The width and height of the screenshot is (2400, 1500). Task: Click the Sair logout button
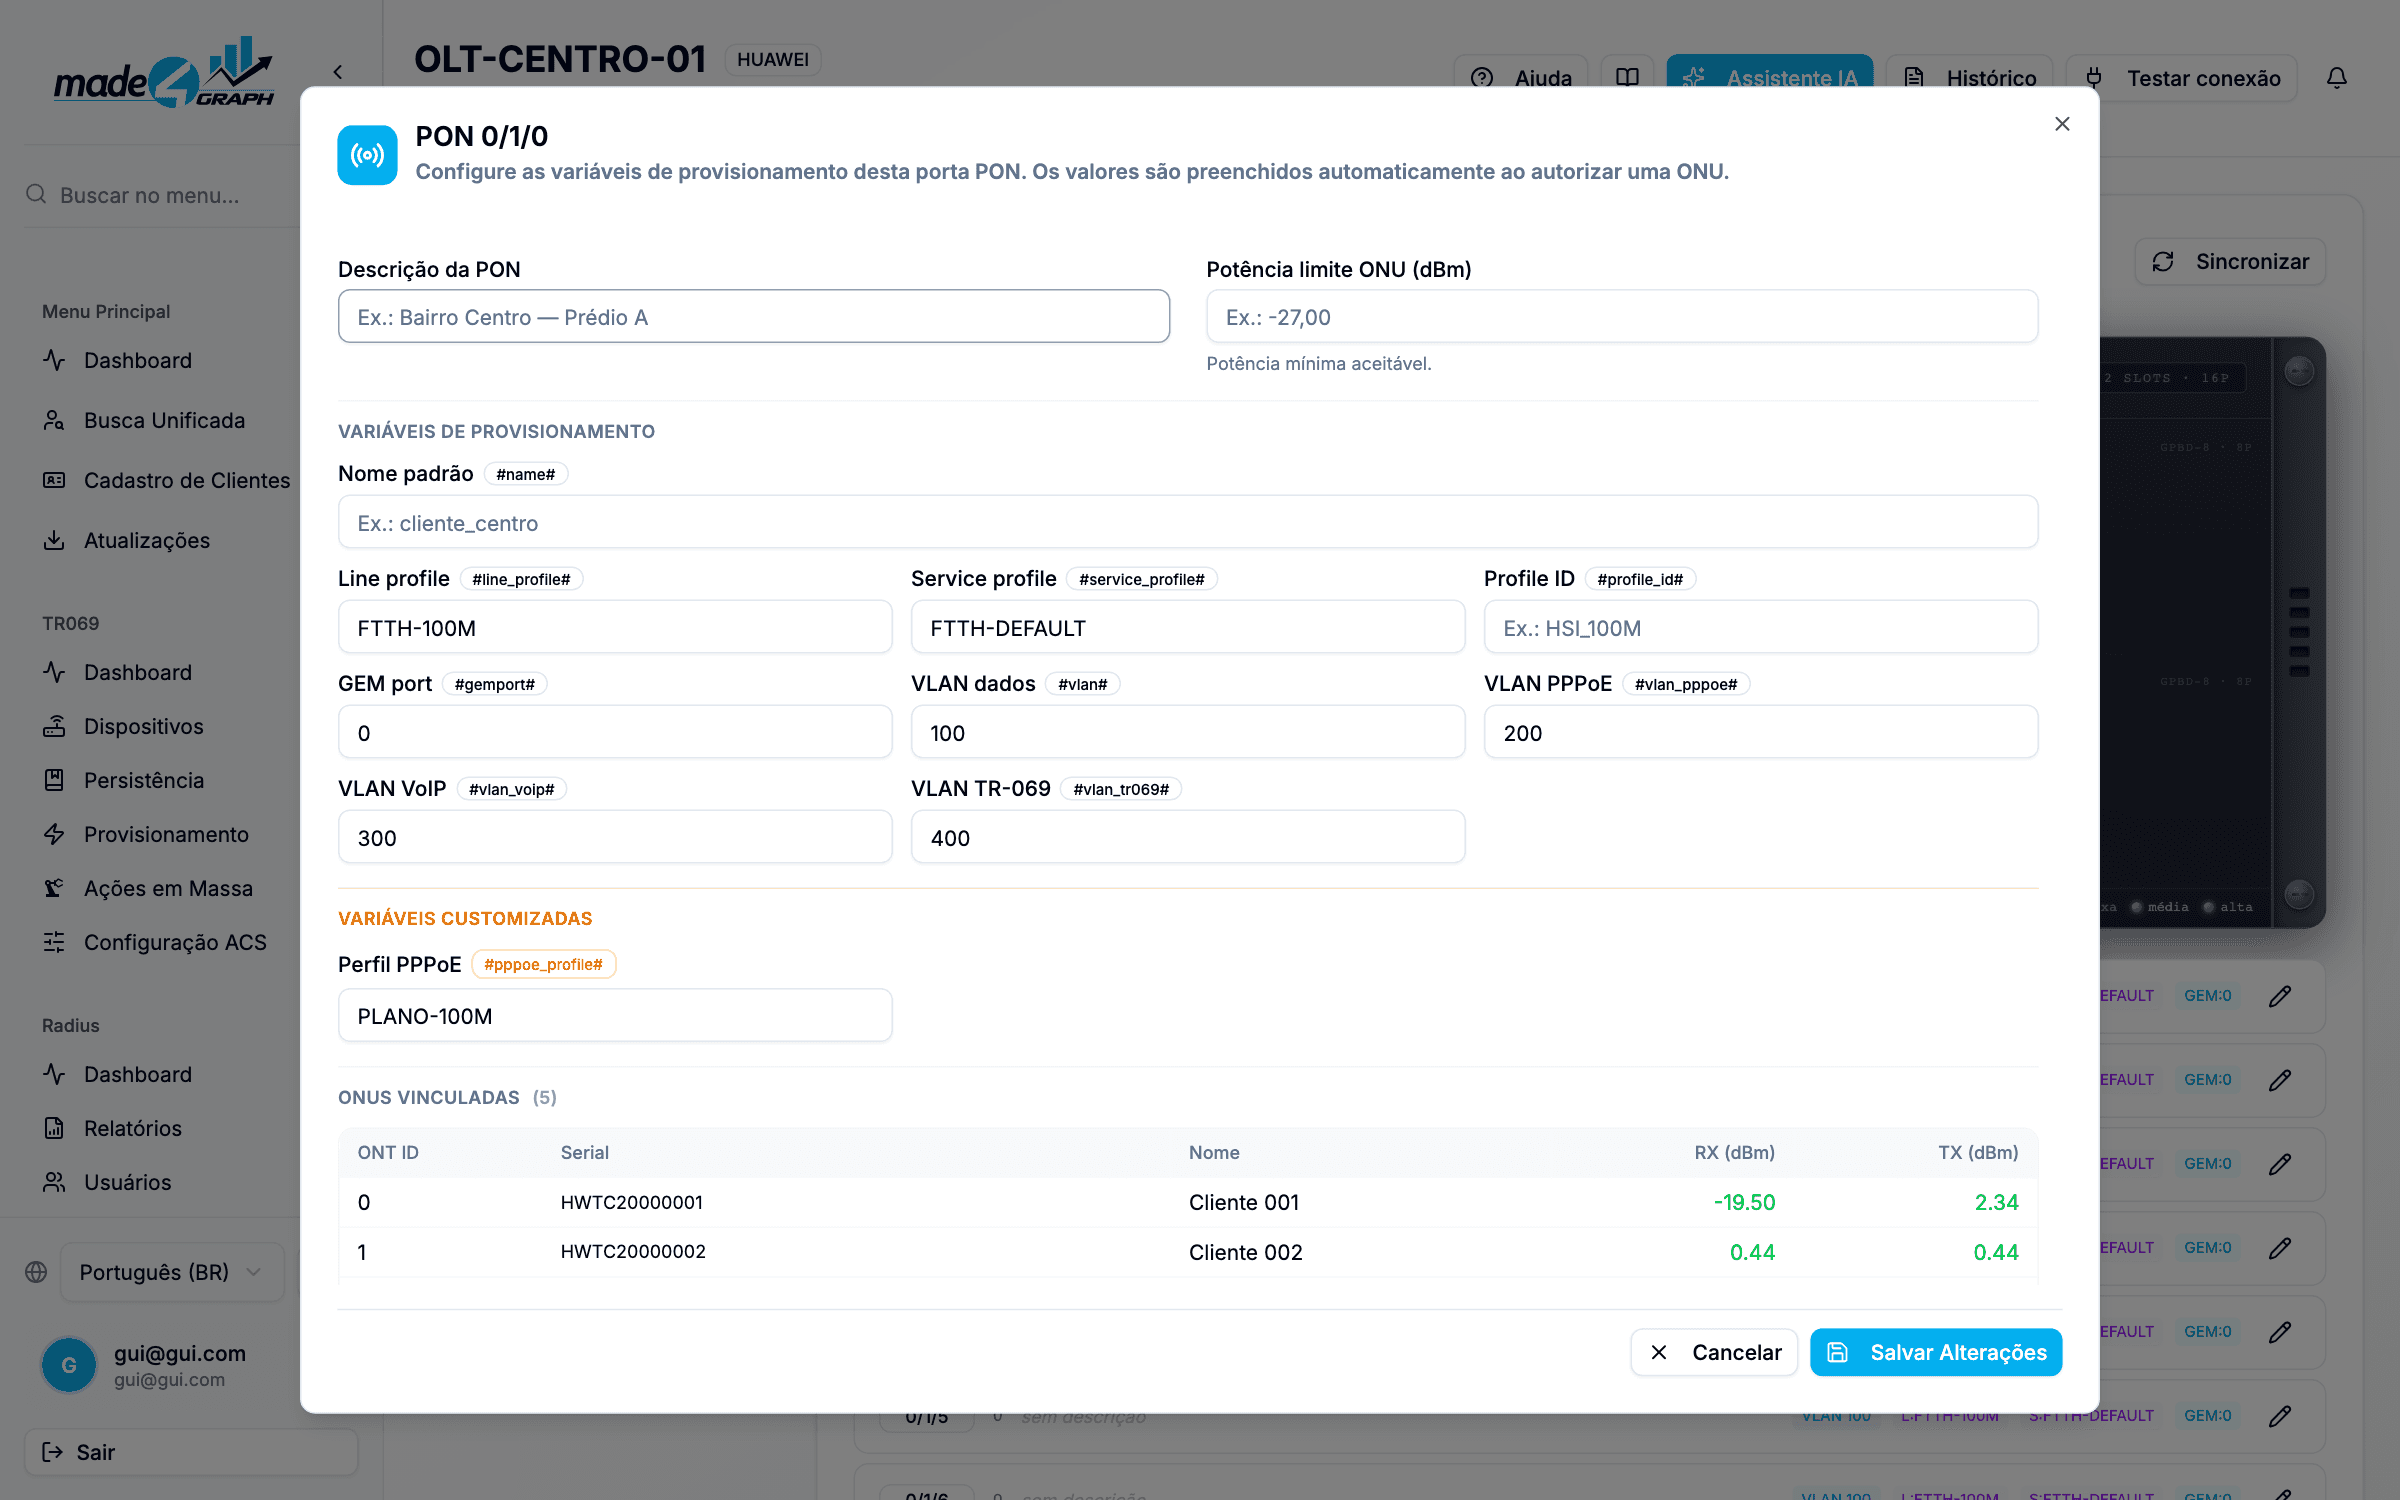(190, 1452)
